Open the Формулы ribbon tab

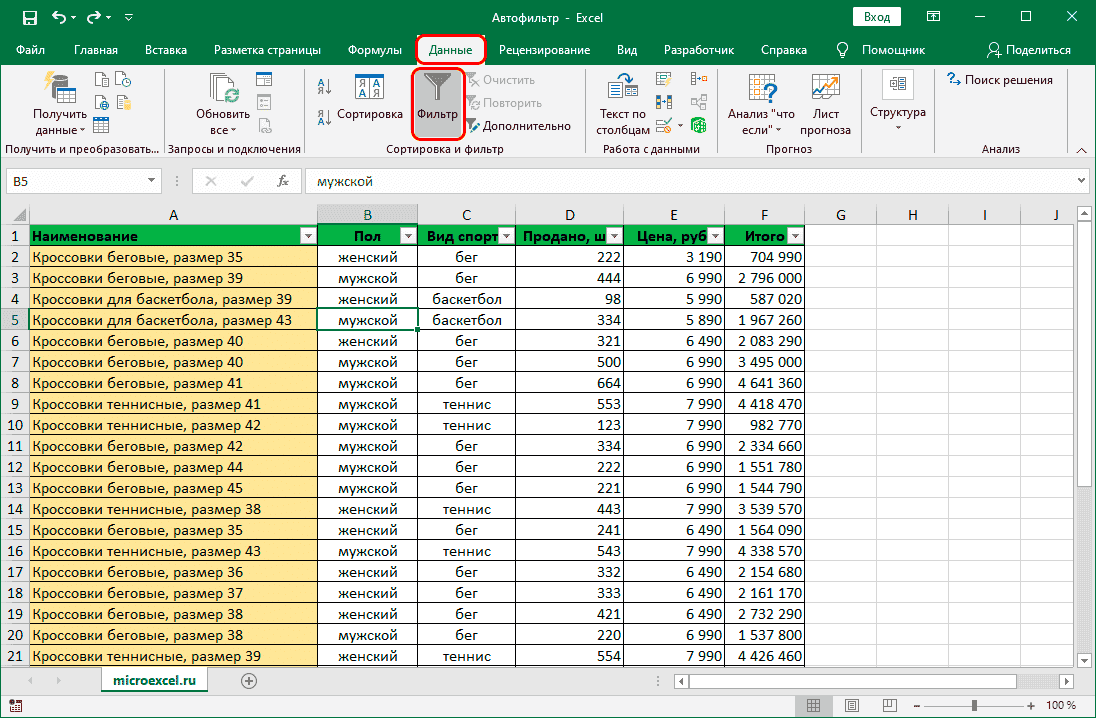[x=375, y=50]
